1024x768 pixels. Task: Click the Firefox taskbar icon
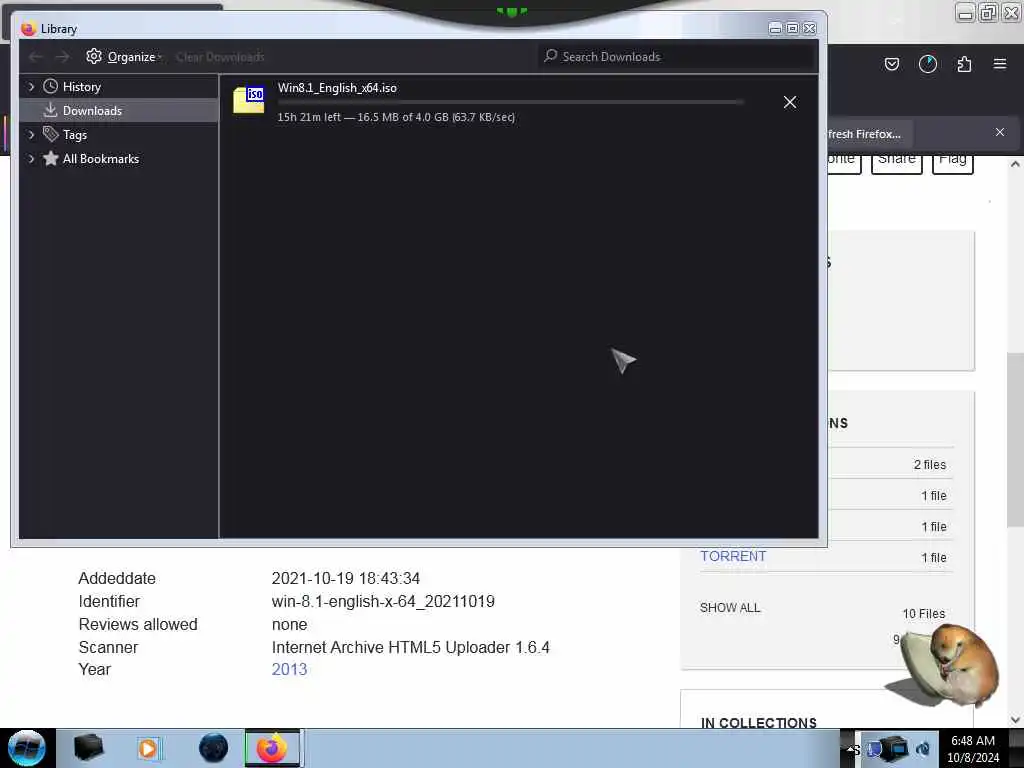point(272,748)
